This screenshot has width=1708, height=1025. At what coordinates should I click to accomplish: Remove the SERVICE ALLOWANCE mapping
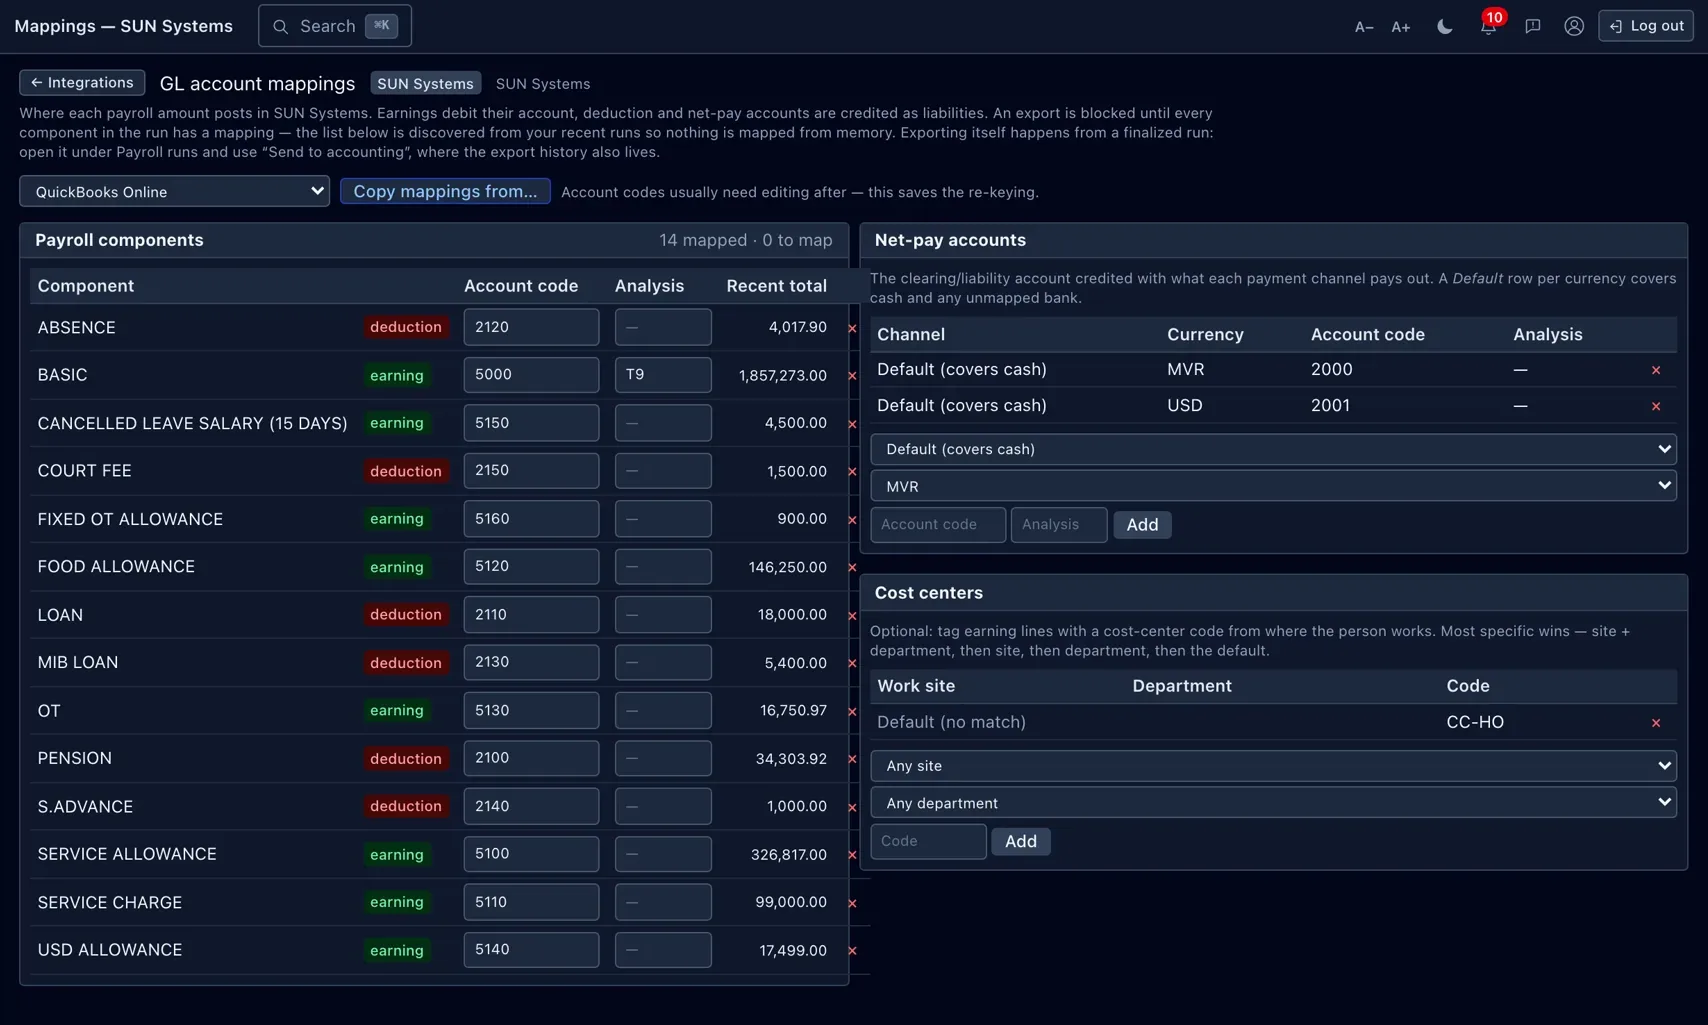[x=852, y=855]
